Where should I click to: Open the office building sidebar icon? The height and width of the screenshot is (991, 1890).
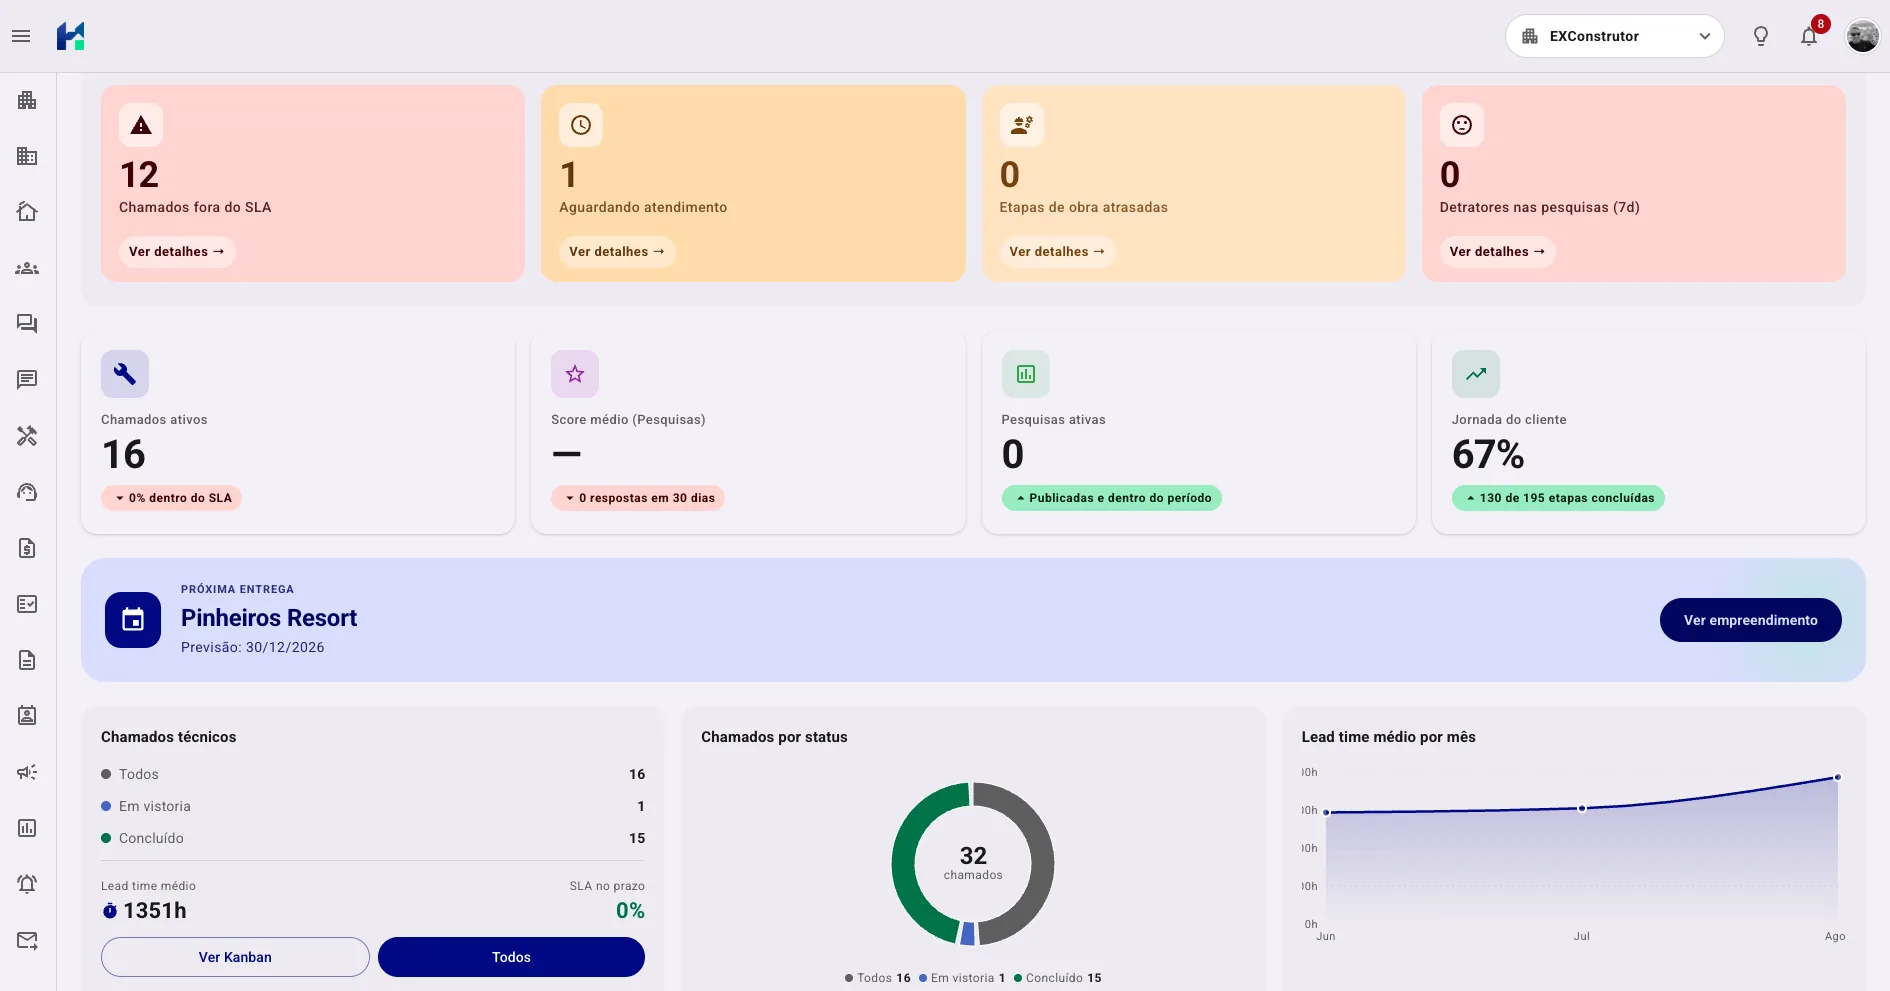pos(27,156)
